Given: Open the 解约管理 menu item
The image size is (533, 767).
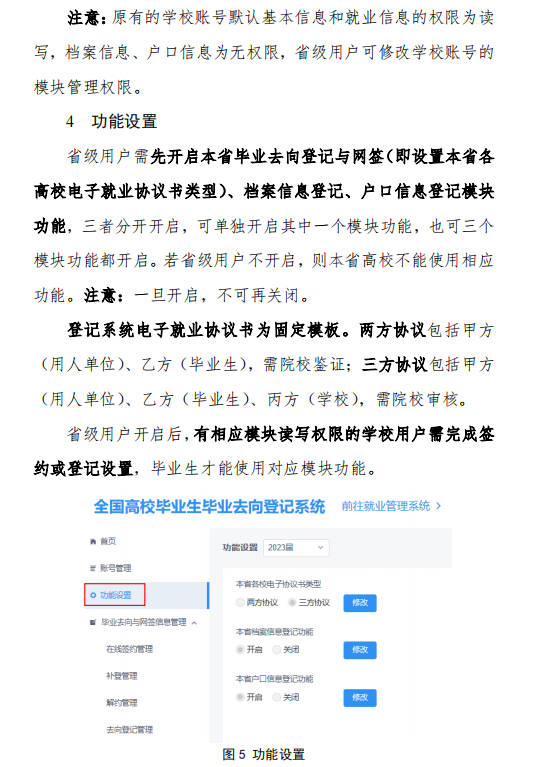Looking at the screenshot, I should [122, 703].
